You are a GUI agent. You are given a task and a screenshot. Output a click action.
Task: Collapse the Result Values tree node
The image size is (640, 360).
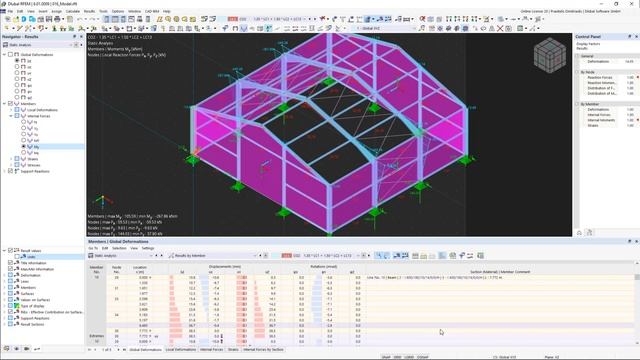4,251
